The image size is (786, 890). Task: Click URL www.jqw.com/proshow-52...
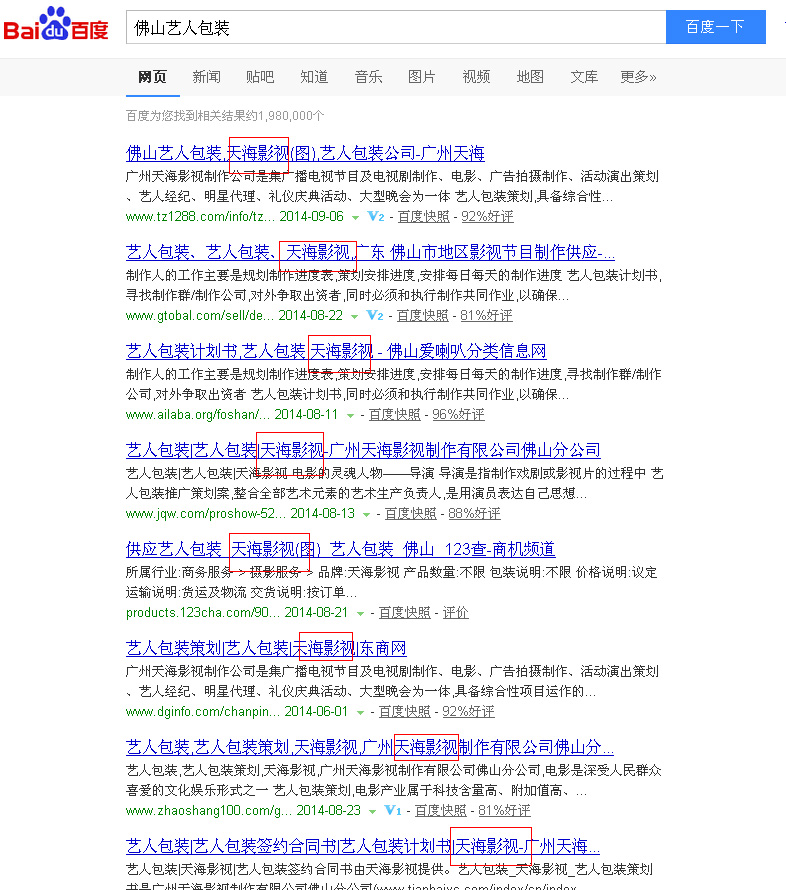pyautogui.click(x=206, y=513)
